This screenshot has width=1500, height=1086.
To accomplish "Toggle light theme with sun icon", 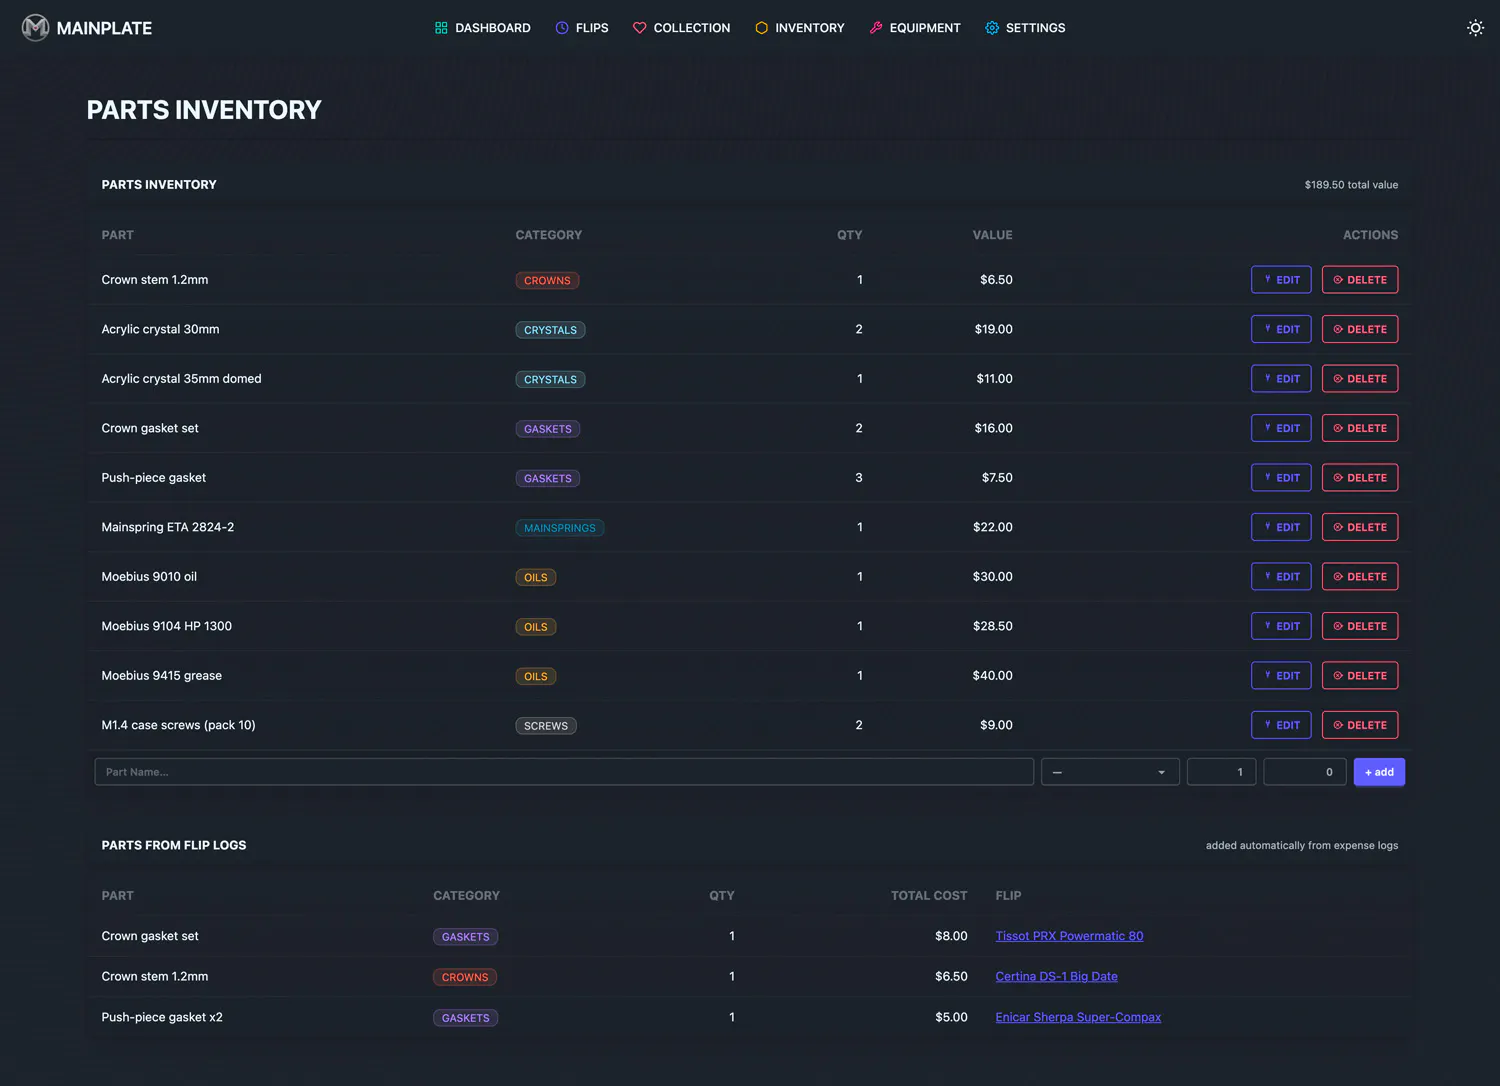I will (x=1475, y=28).
